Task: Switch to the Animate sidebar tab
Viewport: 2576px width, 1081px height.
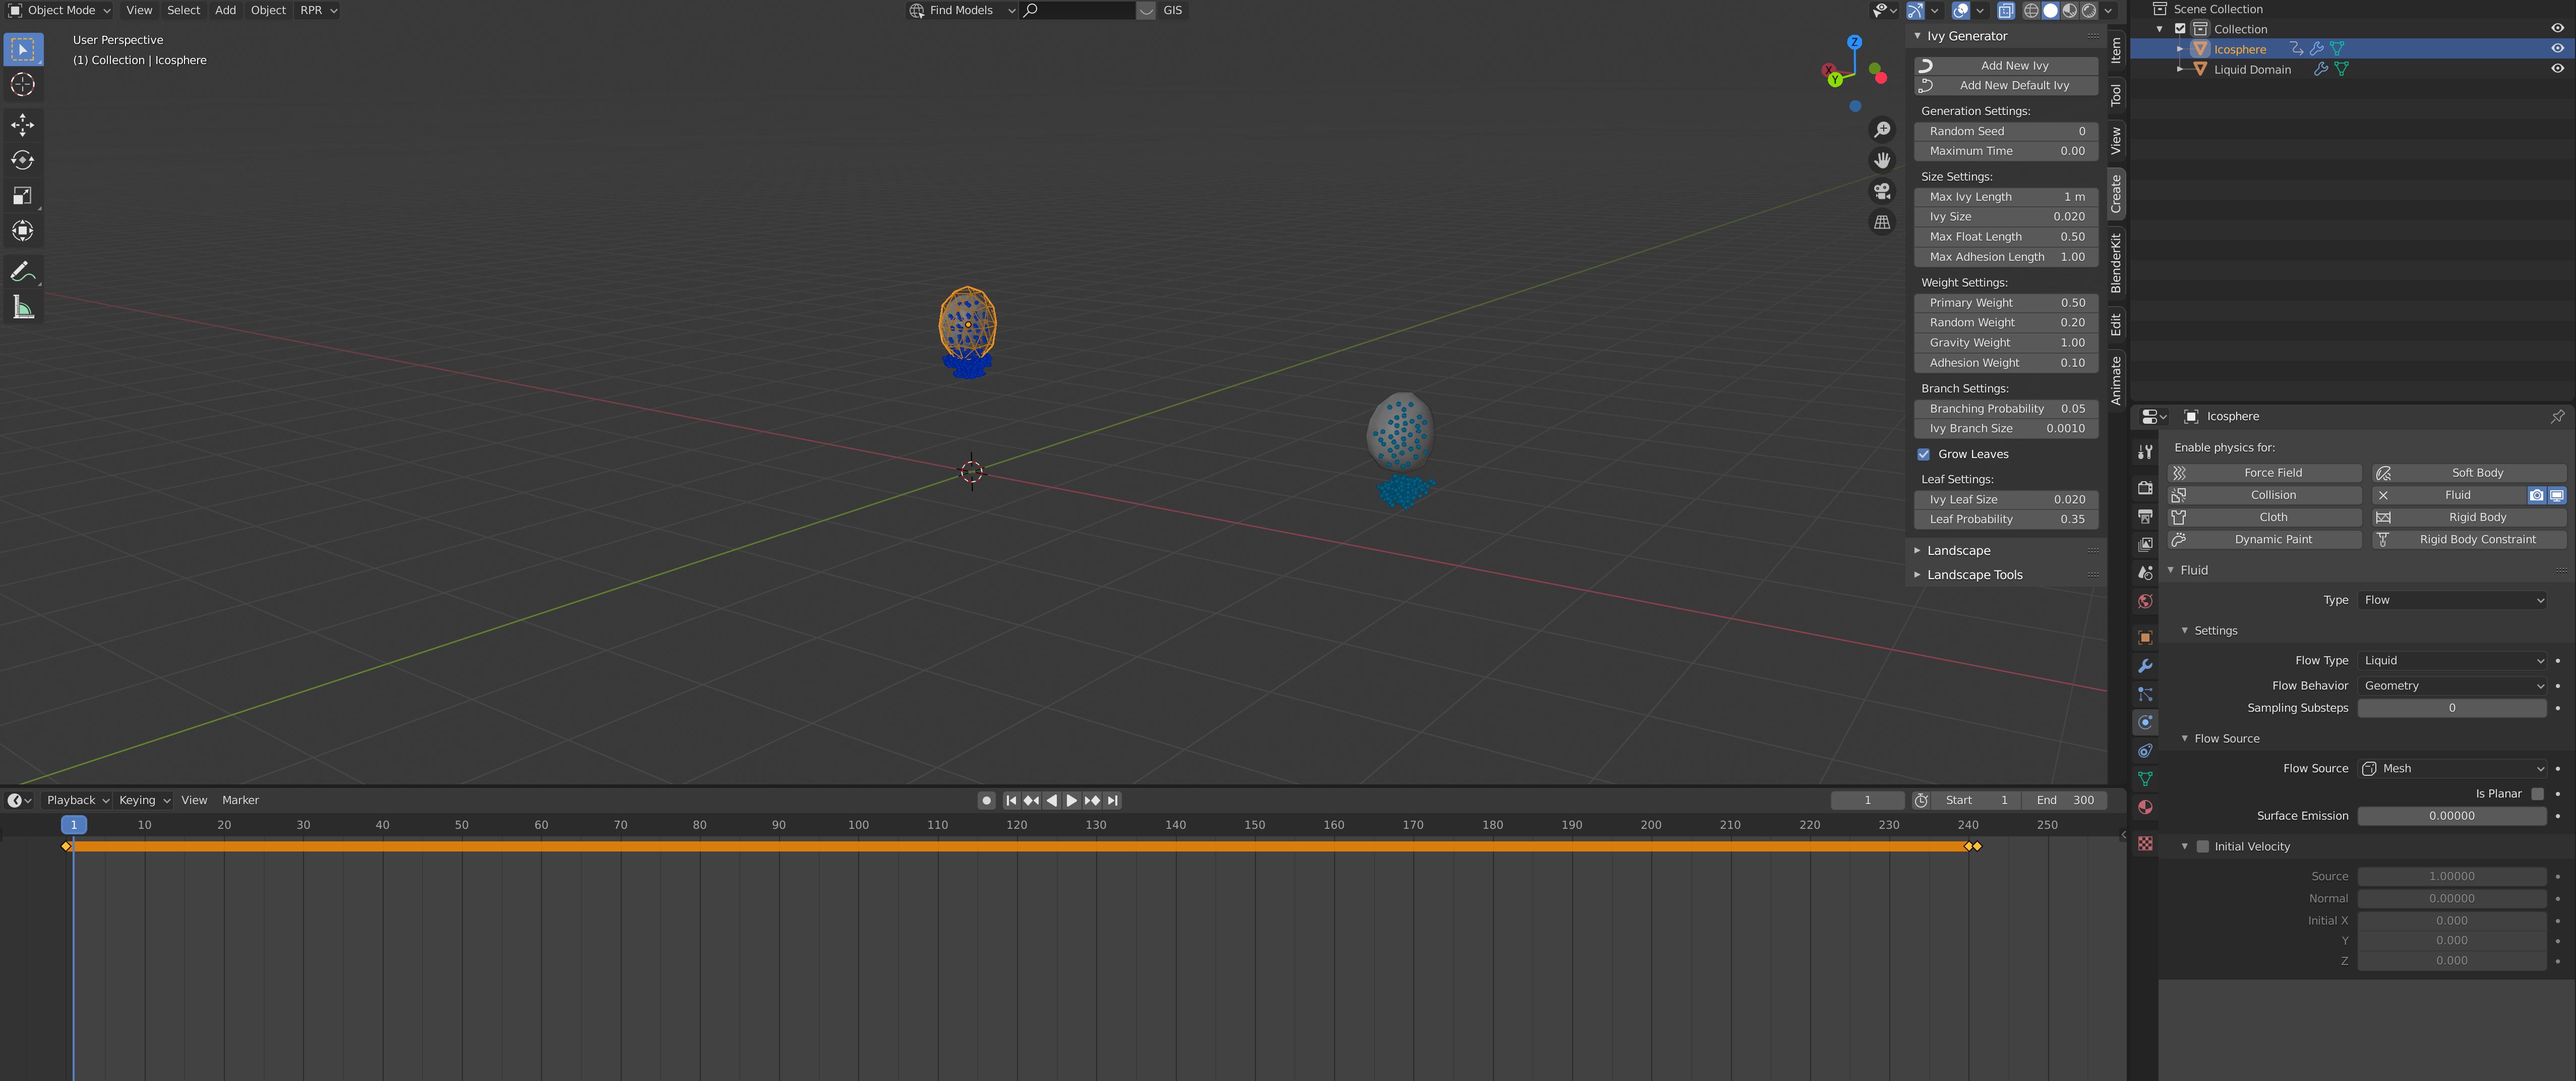Action: pyautogui.click(x=2115, y=381)
